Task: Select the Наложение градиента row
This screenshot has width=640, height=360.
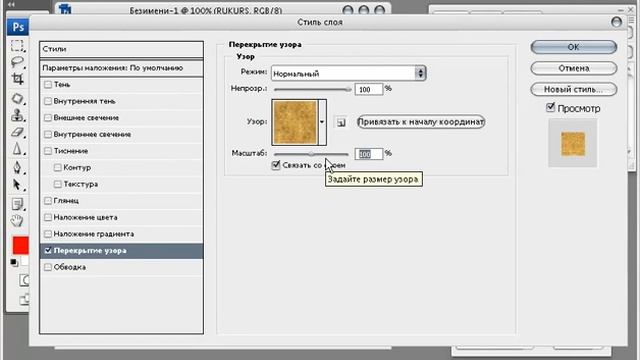Action: [x=121, y=234]
